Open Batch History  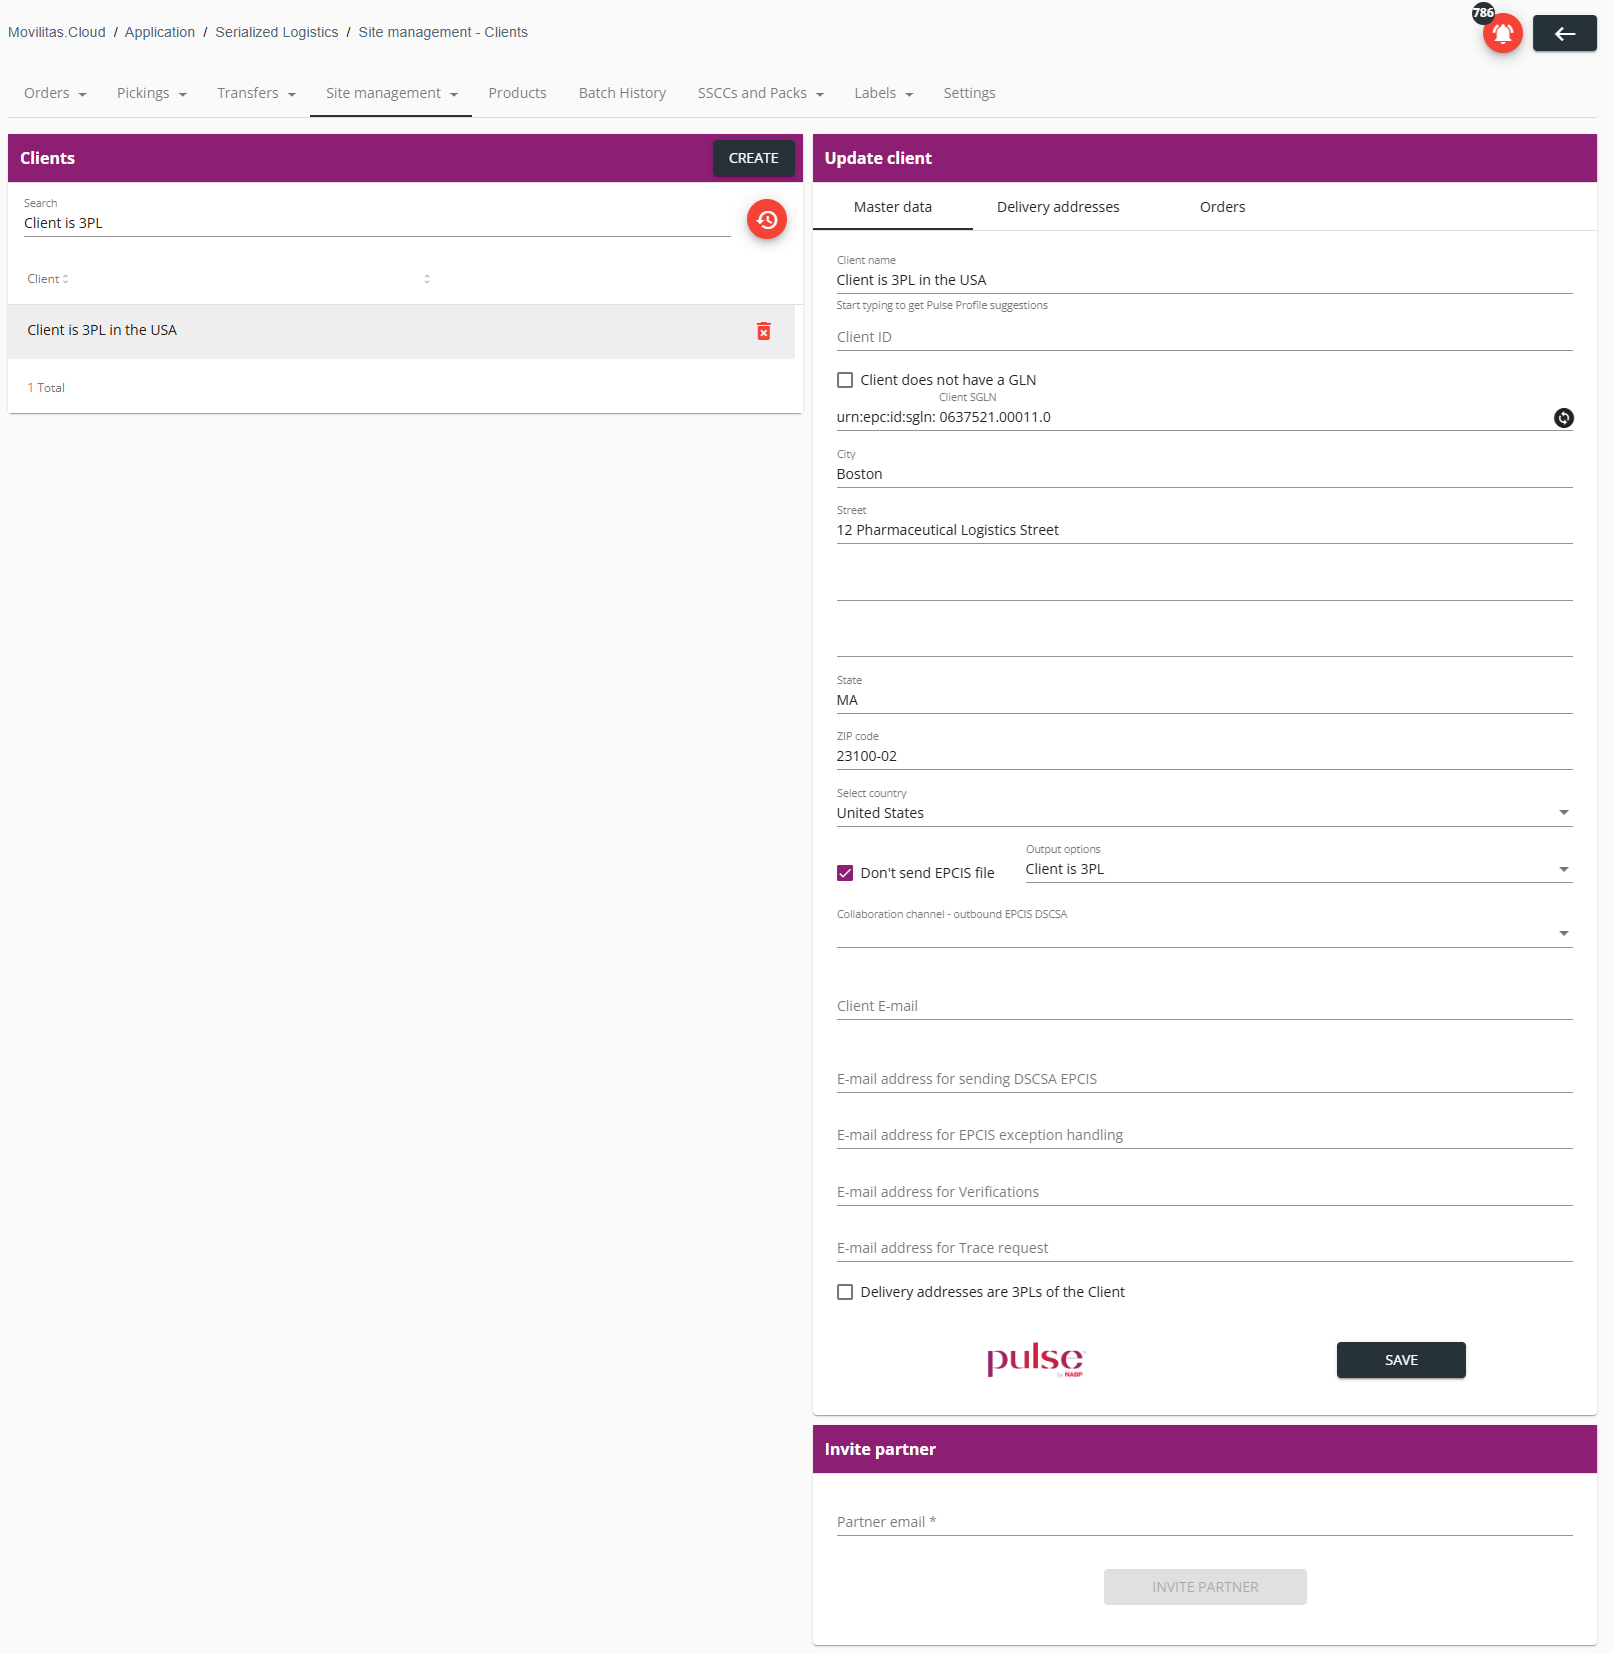point(622,93)
